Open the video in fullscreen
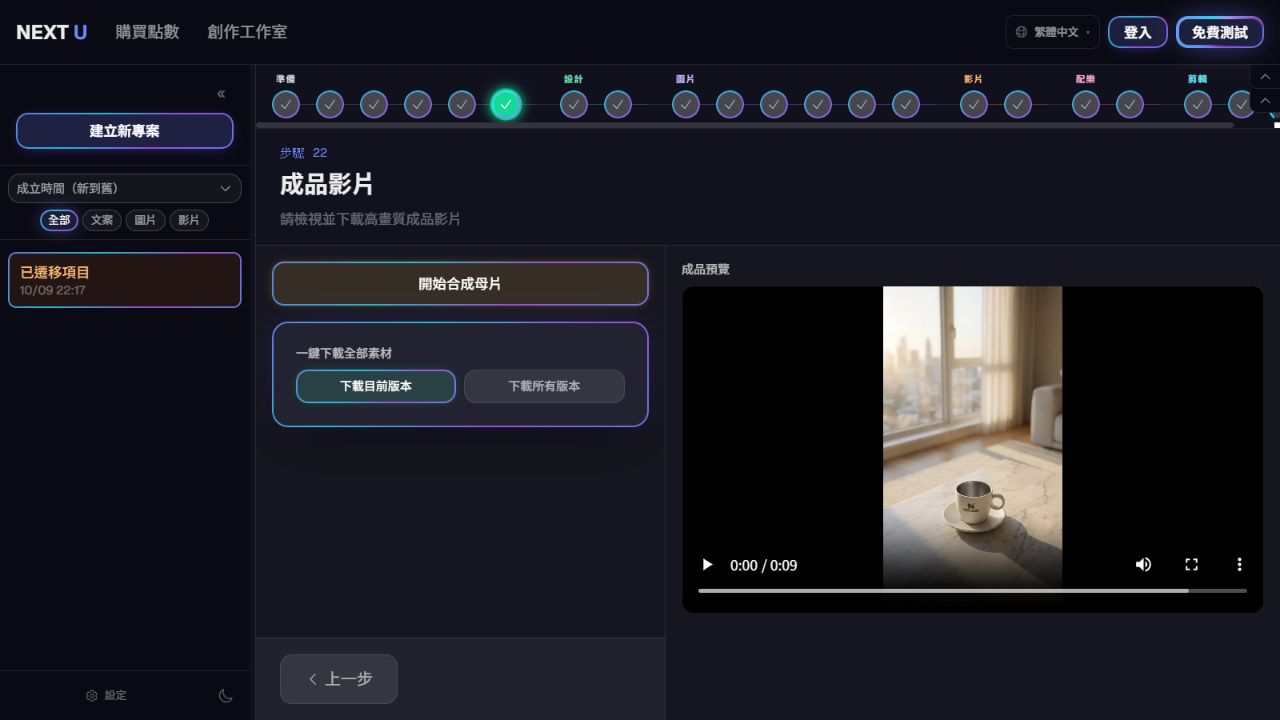Image resolution: width=1280 pixels, height=720 pixels. point(1191,565)
